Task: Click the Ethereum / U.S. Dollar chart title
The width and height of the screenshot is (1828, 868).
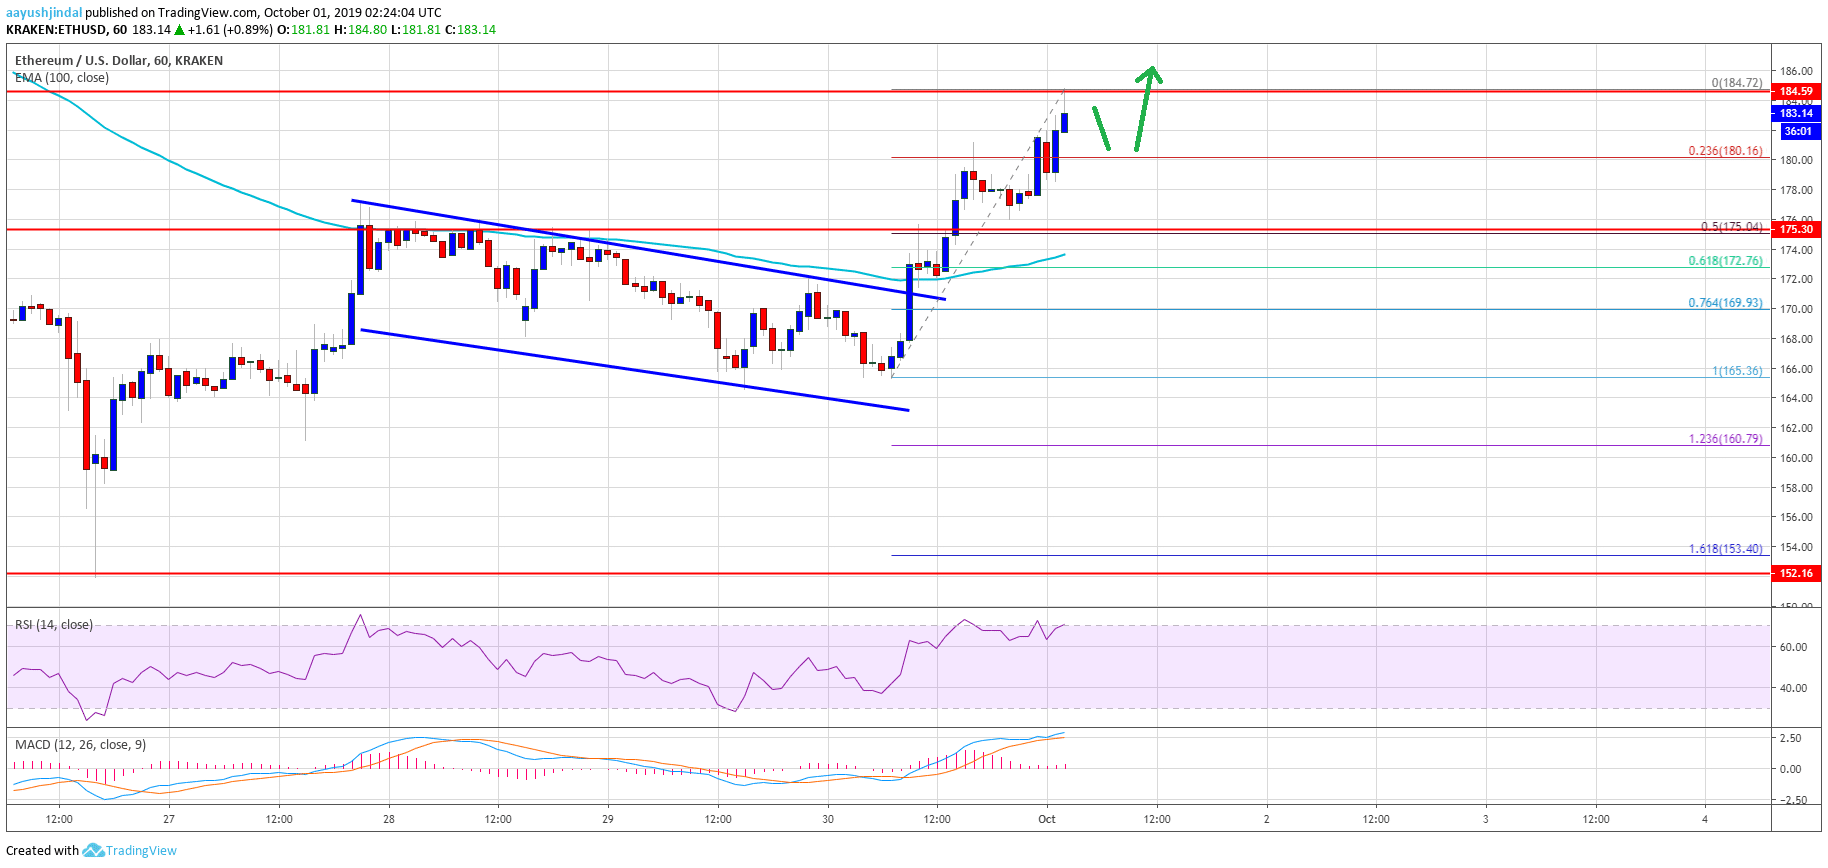Action: [118, 61]
